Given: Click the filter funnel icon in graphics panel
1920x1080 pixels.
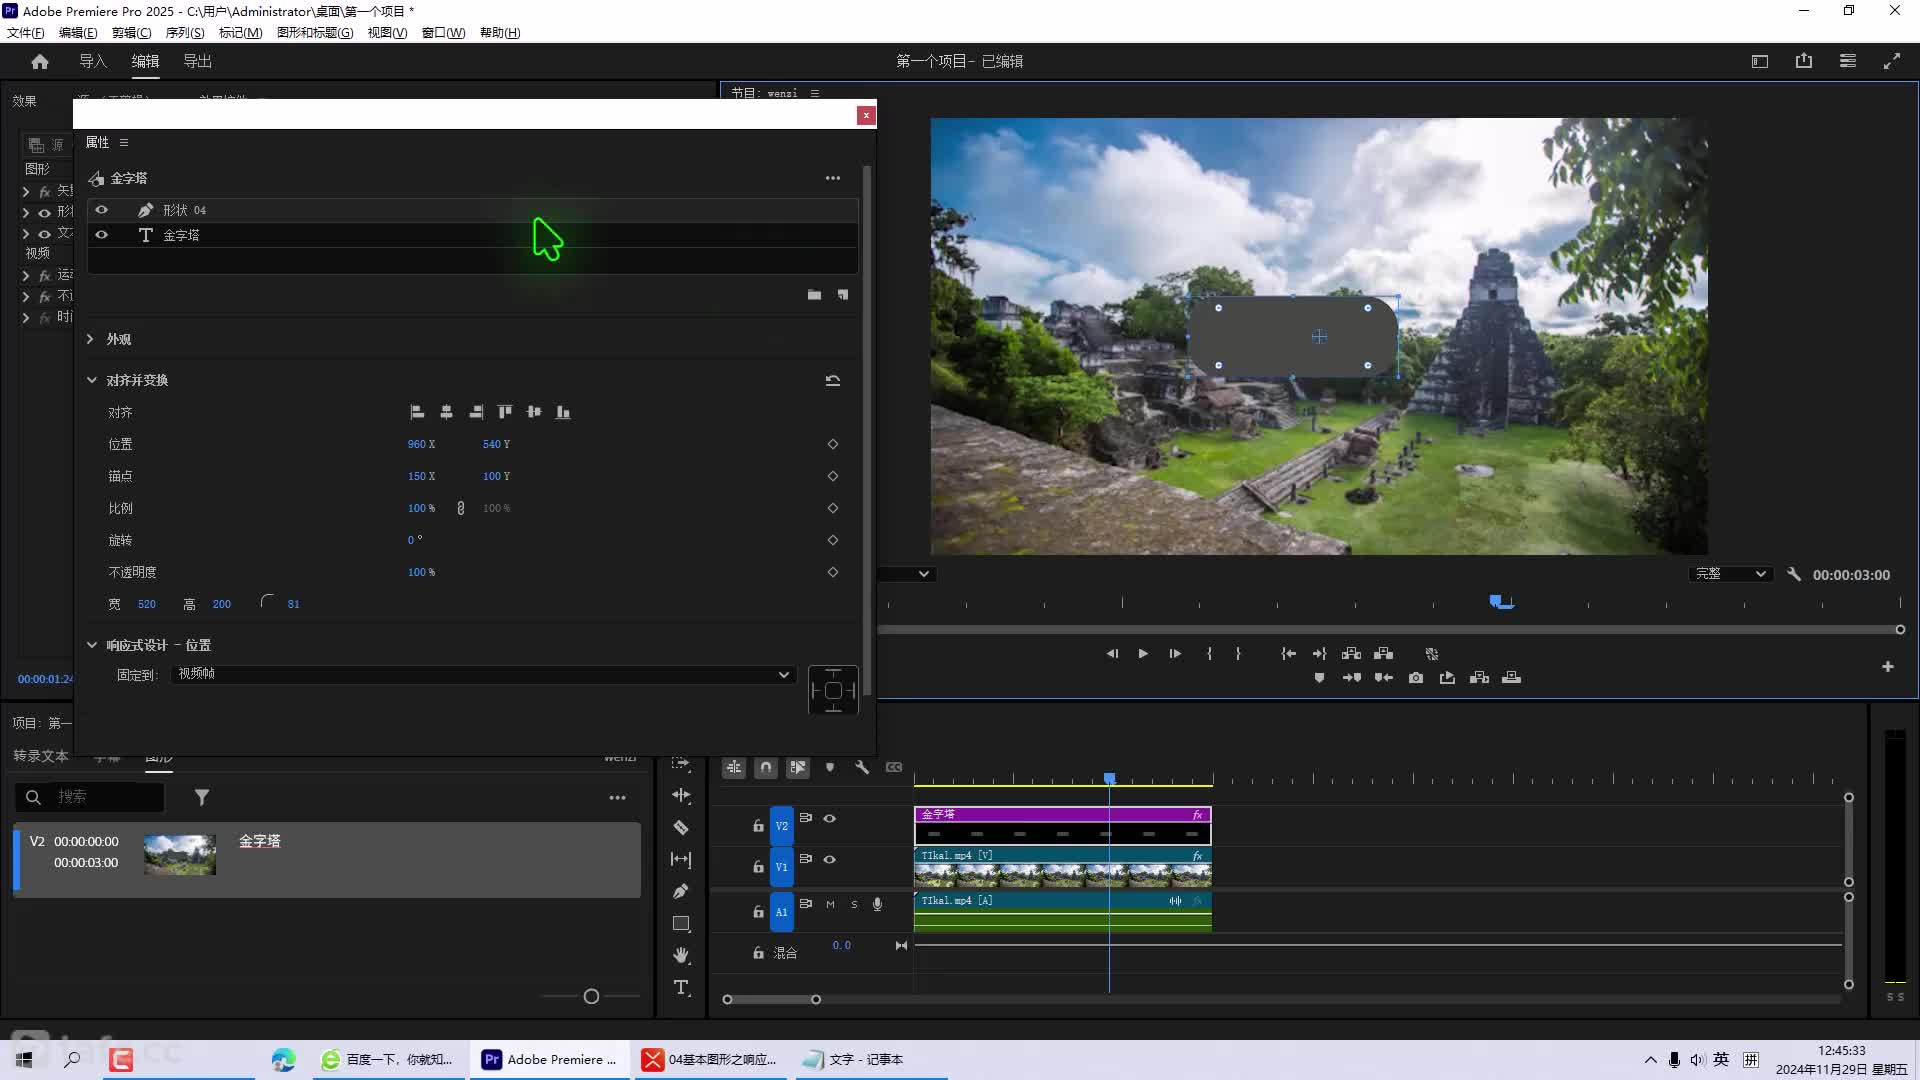Looking at the screenshot, I should tap(202, 797).
